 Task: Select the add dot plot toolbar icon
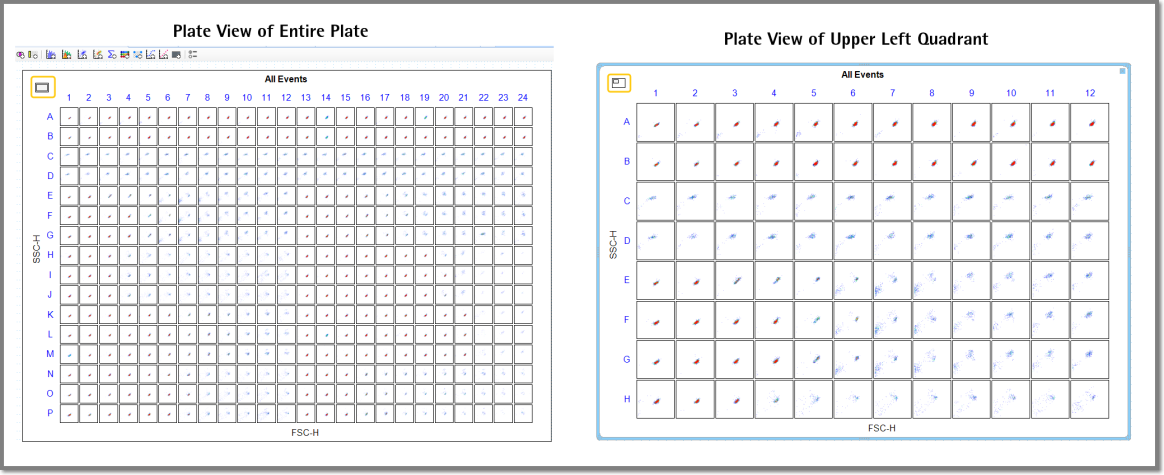point(82,54)
